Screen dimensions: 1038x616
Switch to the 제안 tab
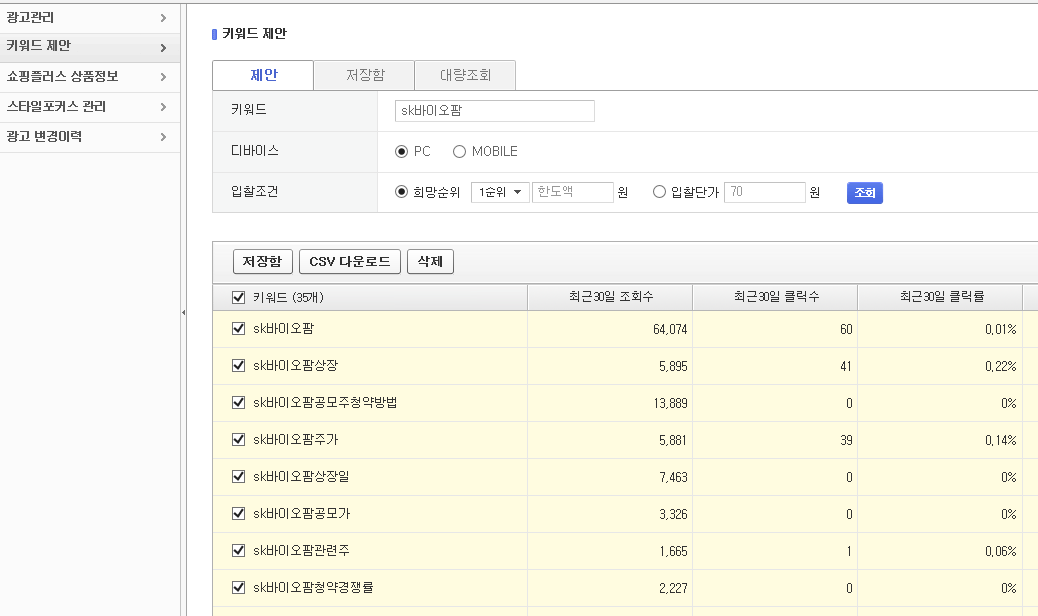263,75
